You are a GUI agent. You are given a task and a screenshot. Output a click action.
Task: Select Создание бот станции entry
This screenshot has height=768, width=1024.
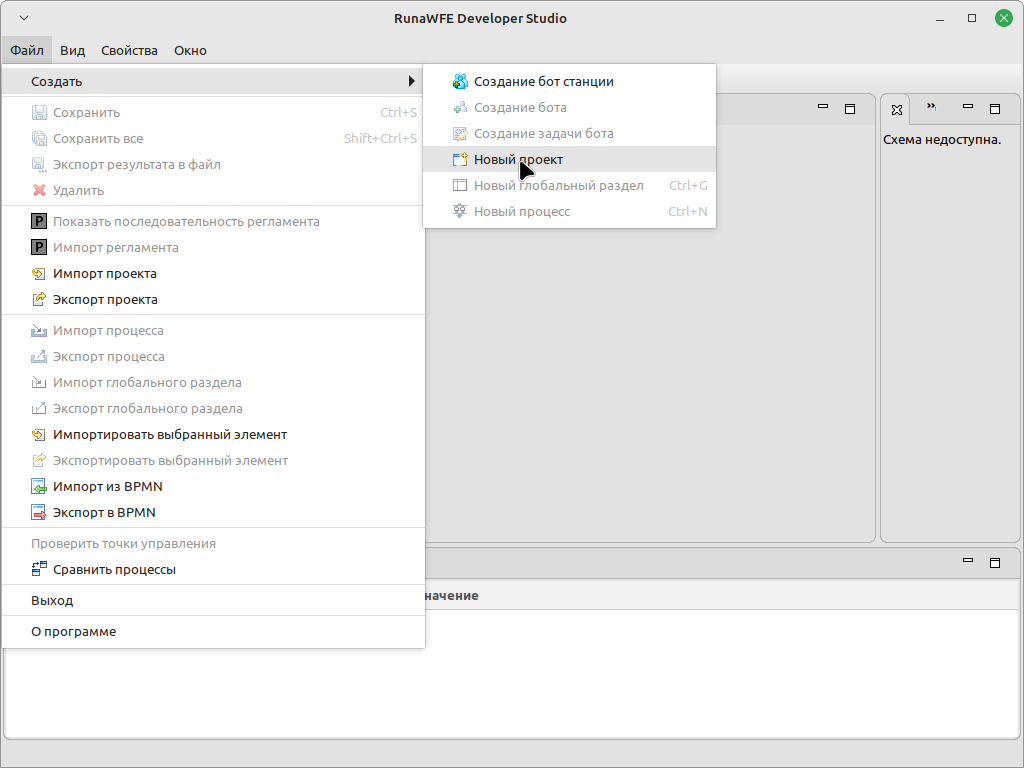coord(569,82)
